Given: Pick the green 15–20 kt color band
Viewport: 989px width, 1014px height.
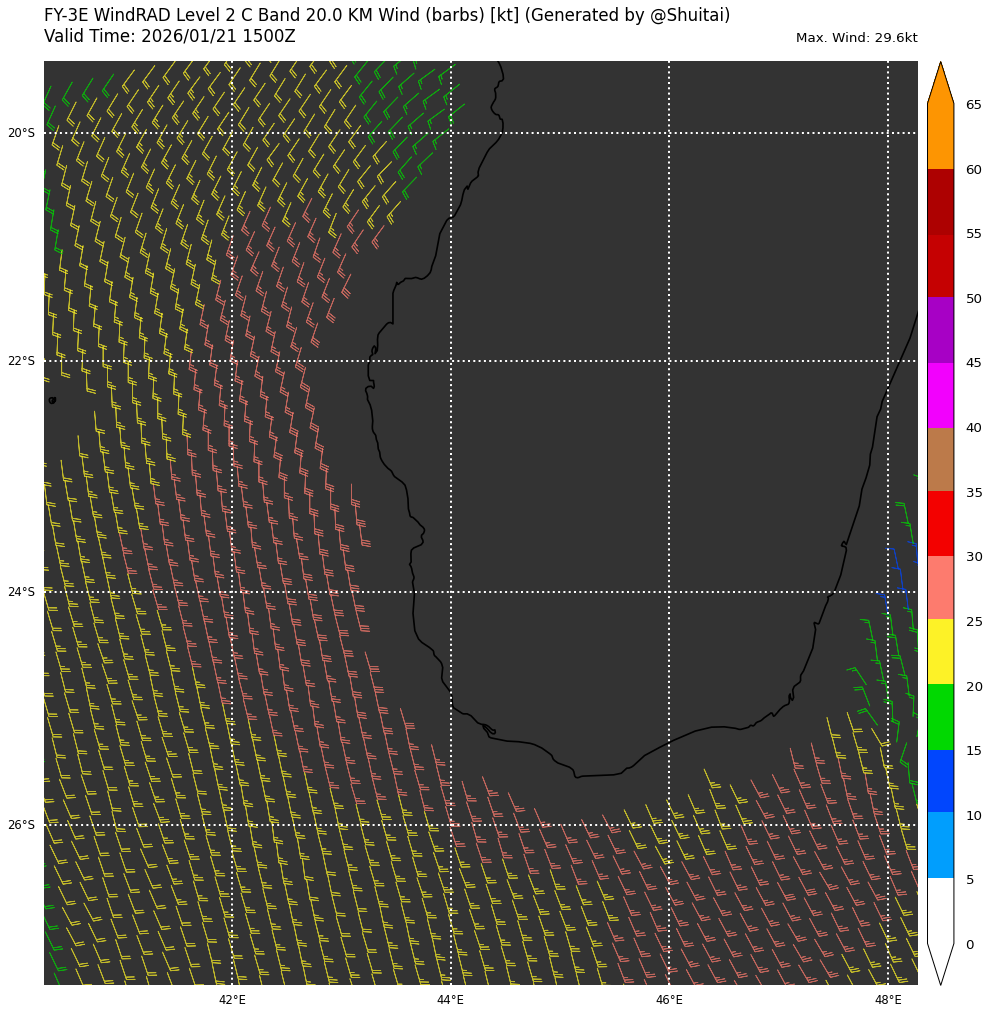Looking at the screenshot, I should (x=940, y=717).
